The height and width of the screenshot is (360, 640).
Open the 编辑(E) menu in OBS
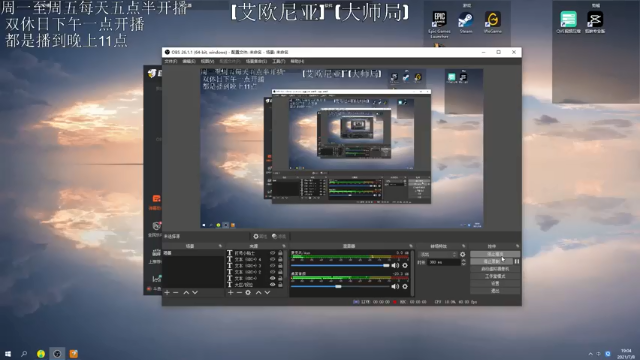(x=189, y=61)
